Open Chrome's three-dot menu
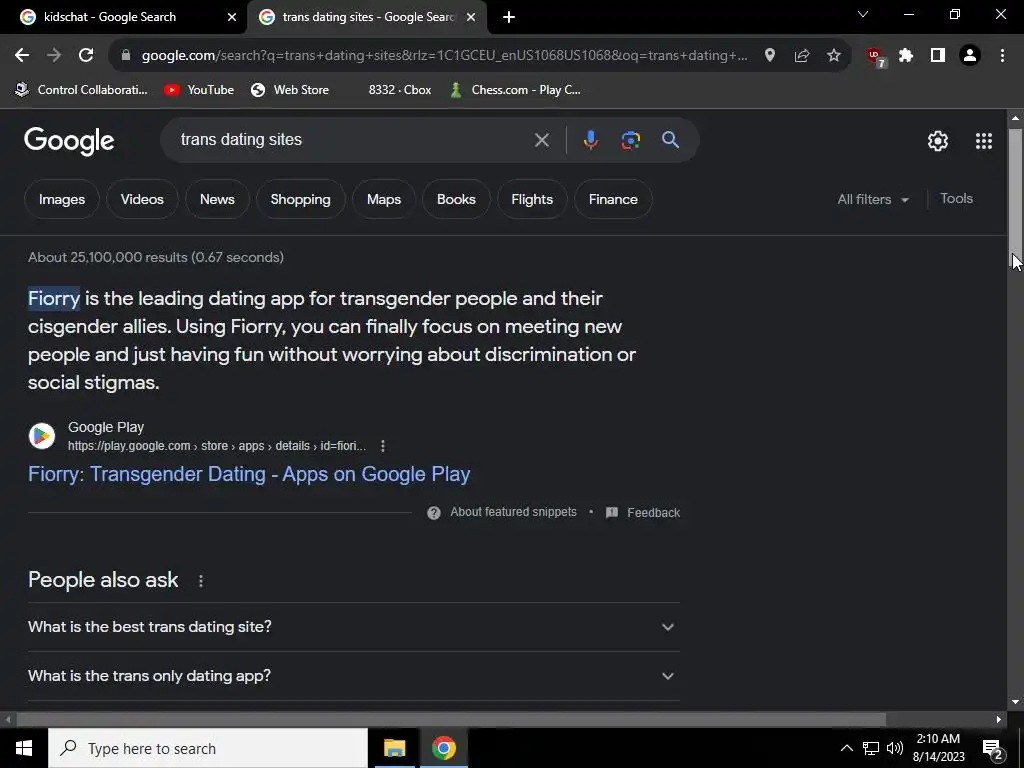Screen dimensions: 1024x768 (1002, 56)
